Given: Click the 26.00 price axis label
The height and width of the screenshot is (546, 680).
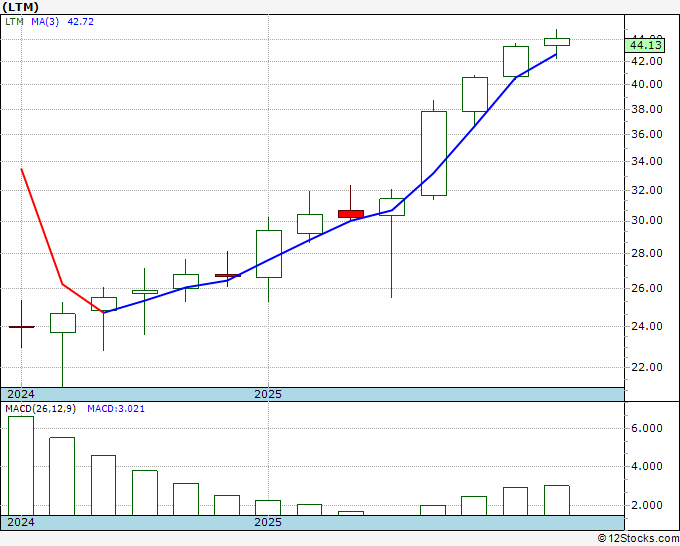Looking at the screenshot, I should point(647,288).
